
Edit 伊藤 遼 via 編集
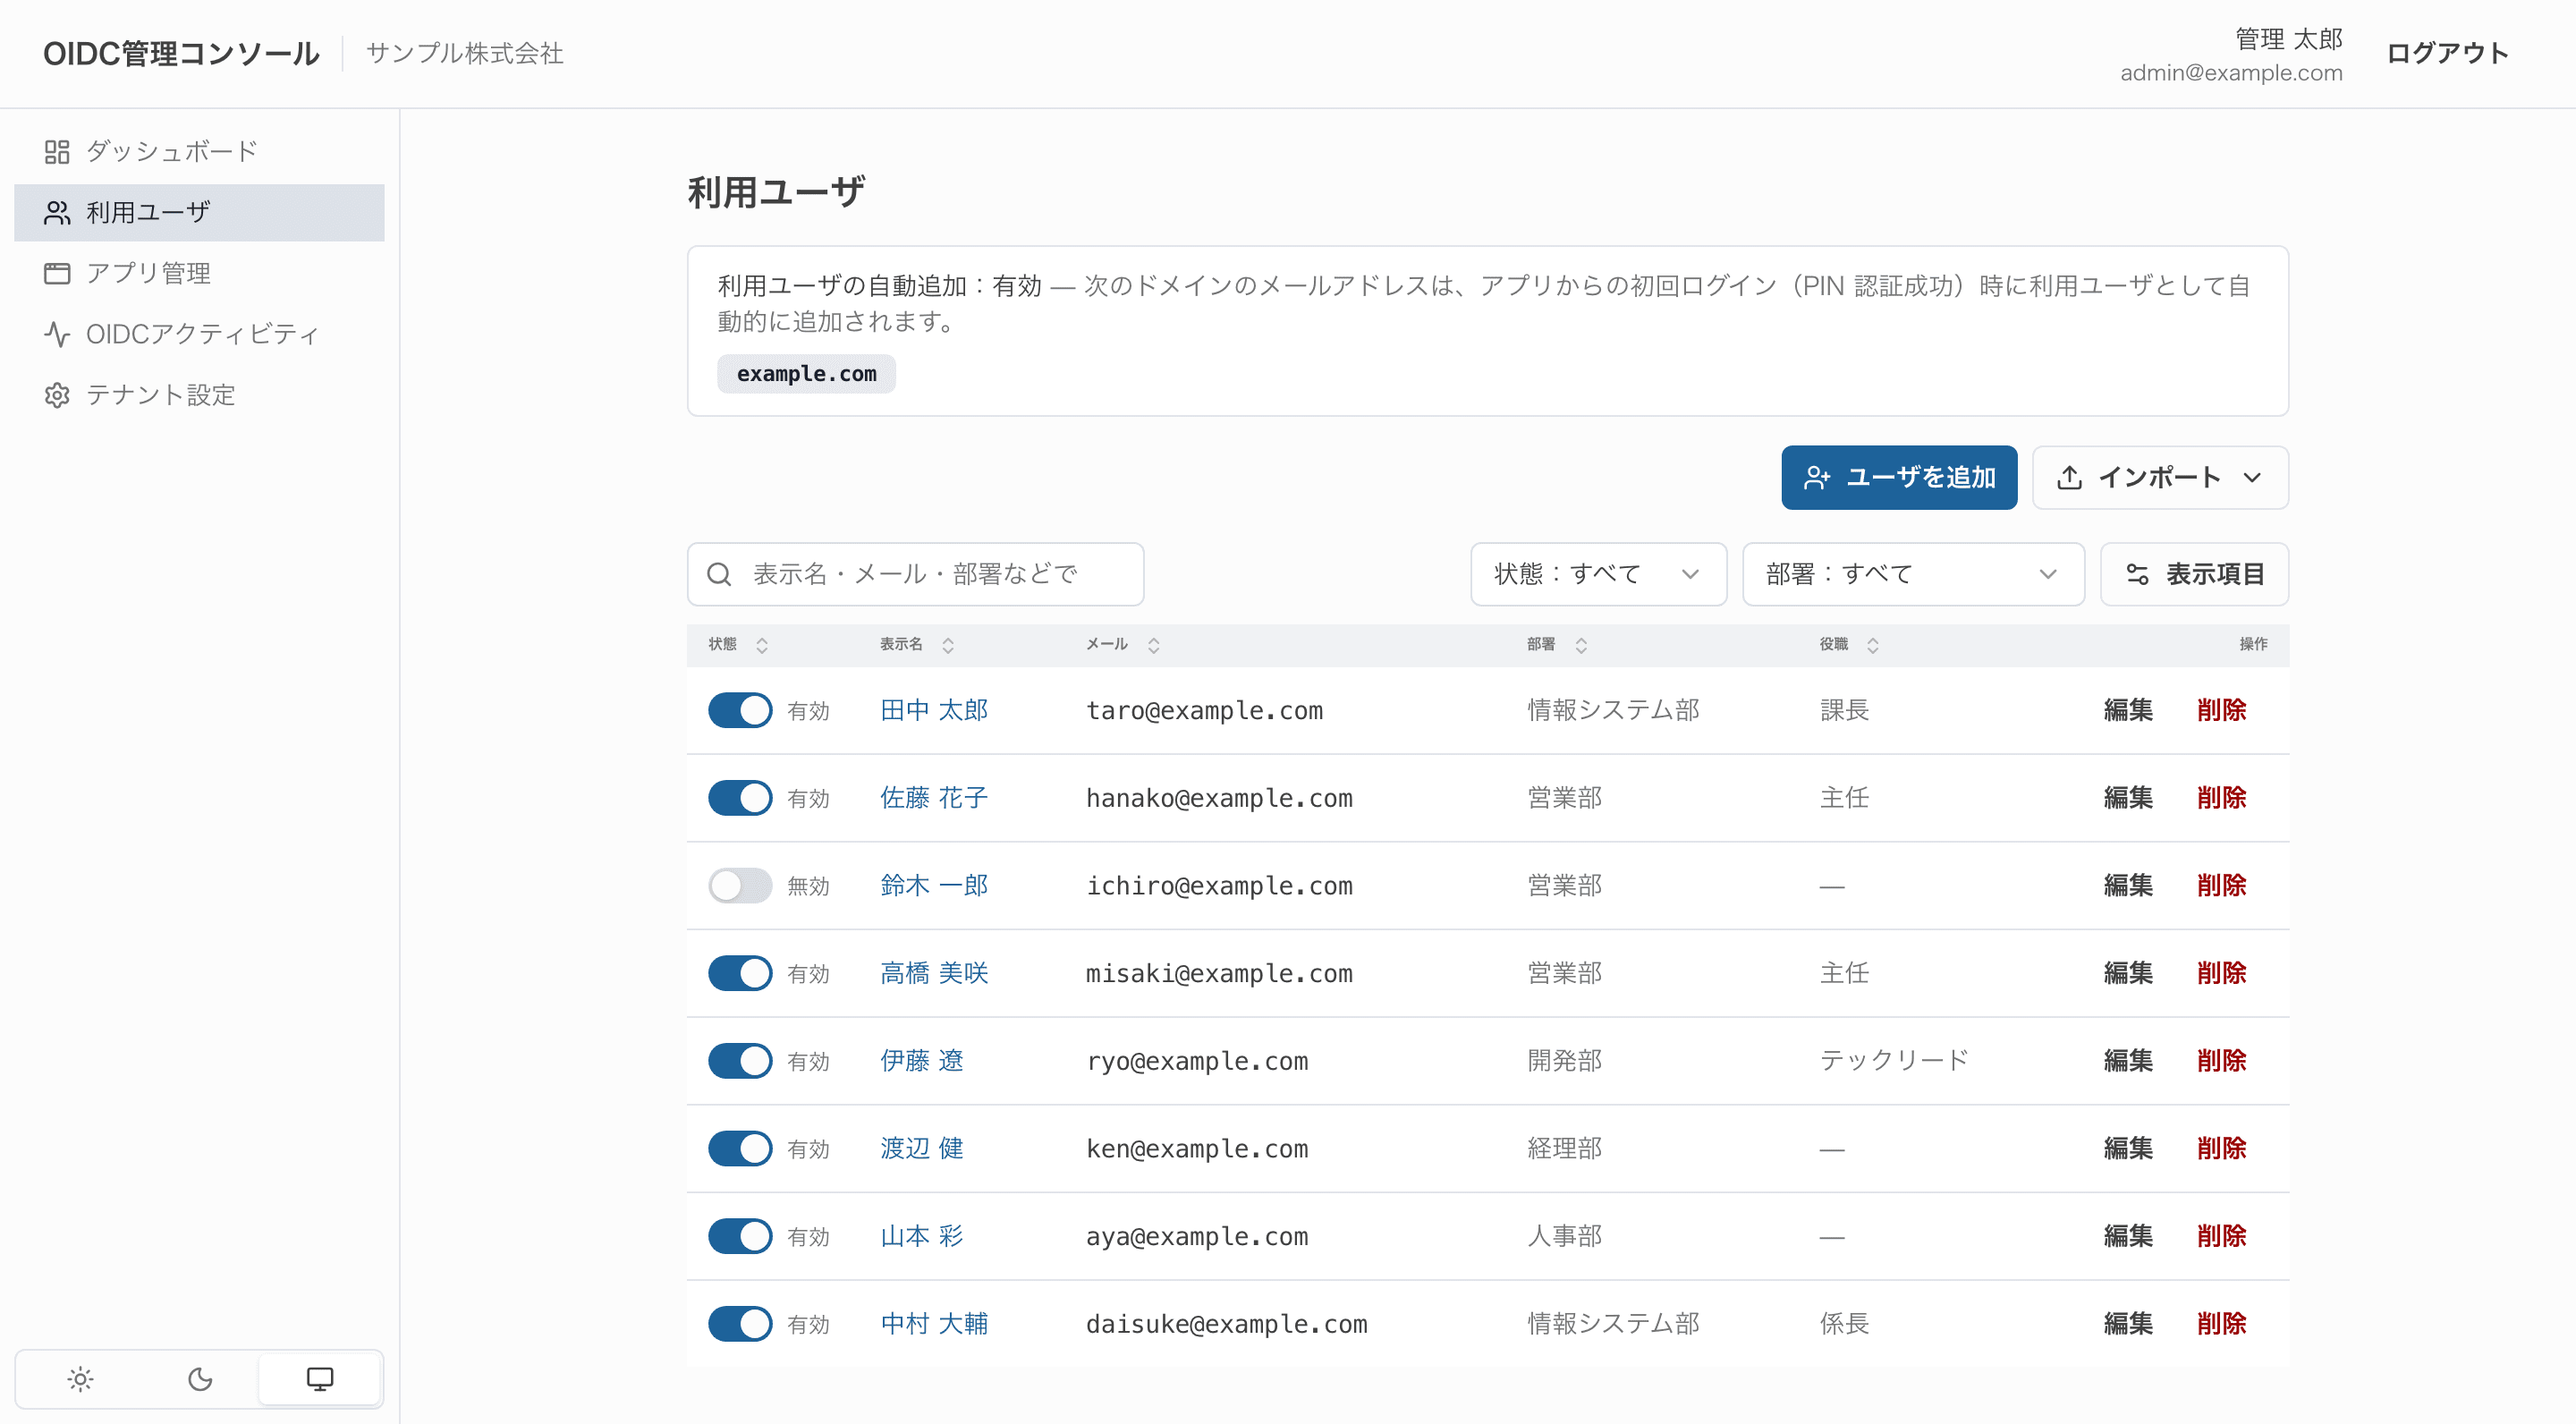point(2128,1061)
